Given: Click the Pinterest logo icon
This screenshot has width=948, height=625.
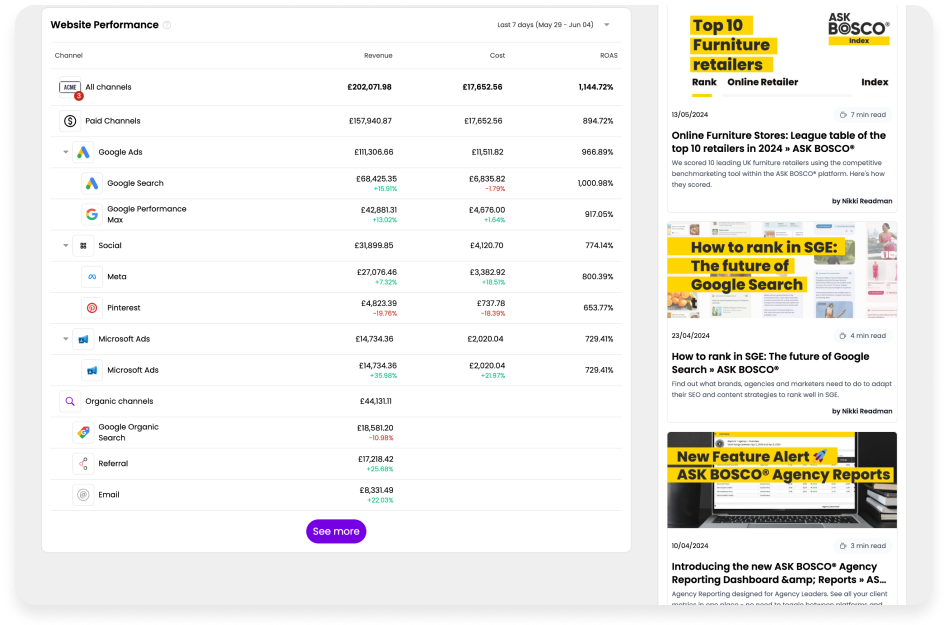Looking at the screenshot, I should coord(92,308).
